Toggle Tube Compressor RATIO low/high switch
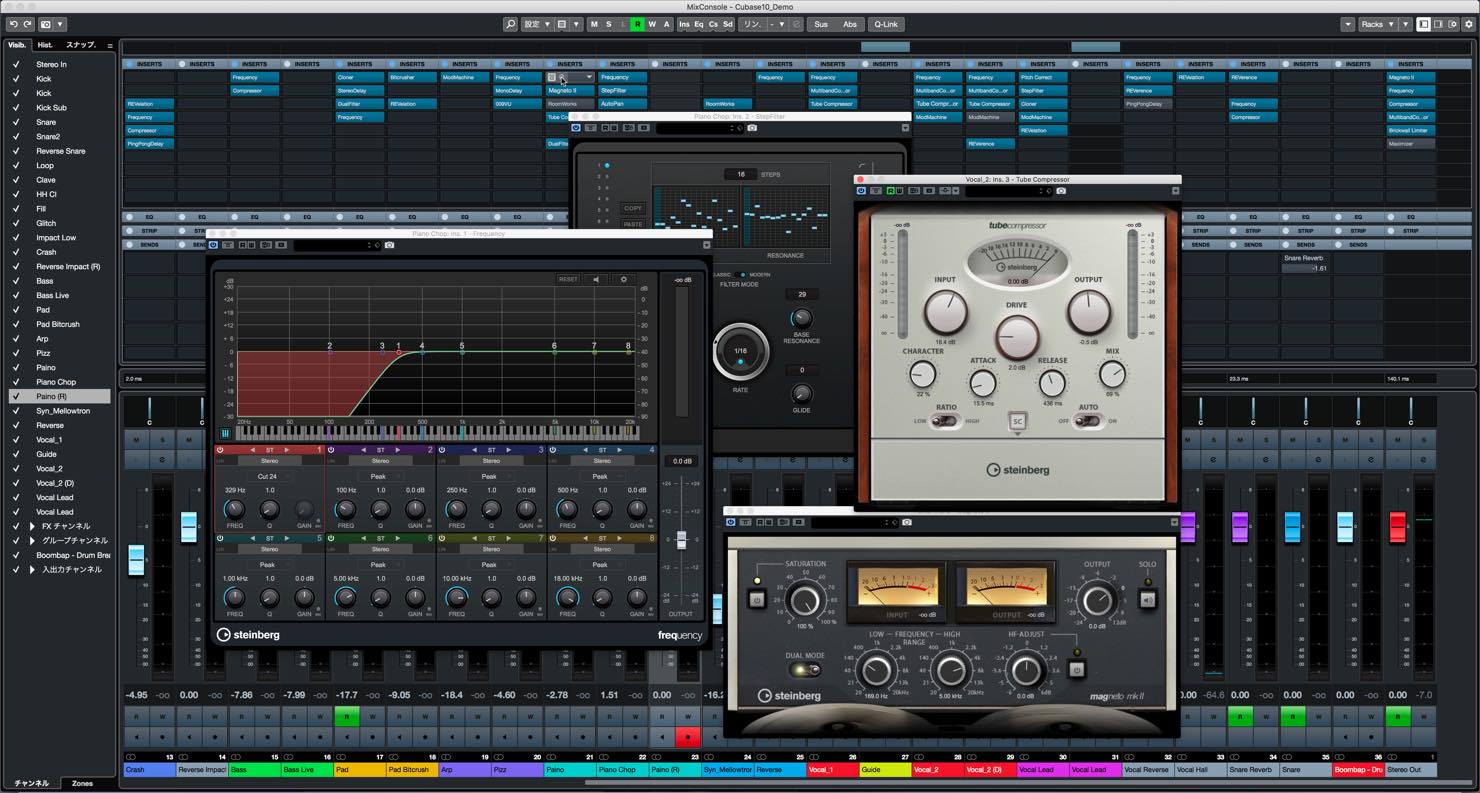 click(943, 421)
